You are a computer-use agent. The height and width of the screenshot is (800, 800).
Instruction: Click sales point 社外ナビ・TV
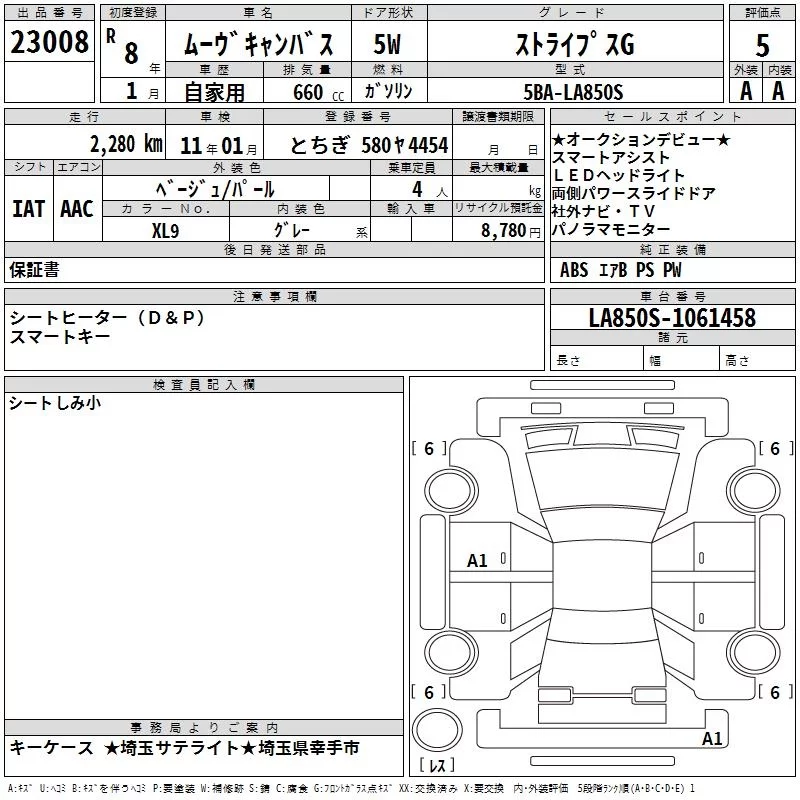pos(603,211)
